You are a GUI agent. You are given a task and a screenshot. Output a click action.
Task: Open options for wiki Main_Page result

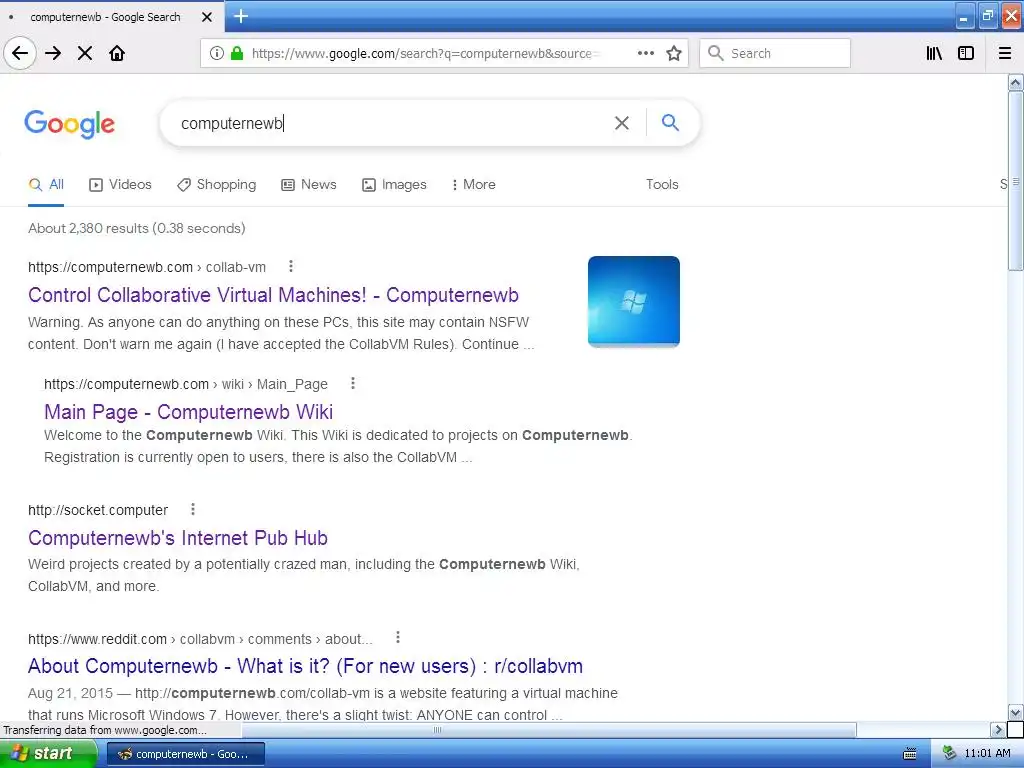coord(353,383)
